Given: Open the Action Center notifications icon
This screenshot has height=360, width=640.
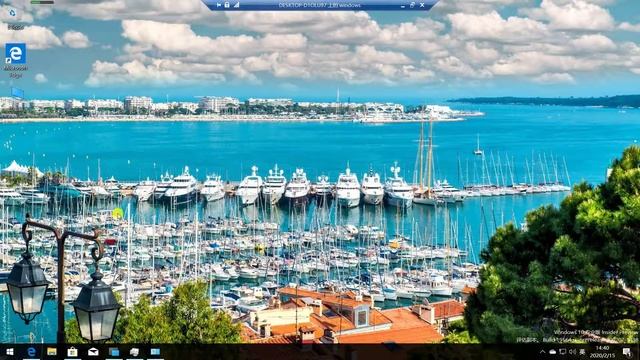Looking at the screenshot, I should 627,351.
